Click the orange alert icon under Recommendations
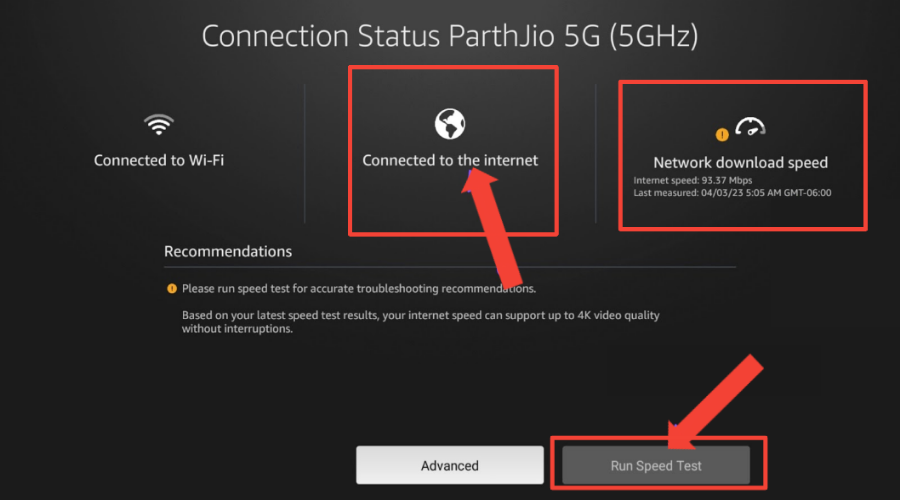 click(x=172, y=288)
